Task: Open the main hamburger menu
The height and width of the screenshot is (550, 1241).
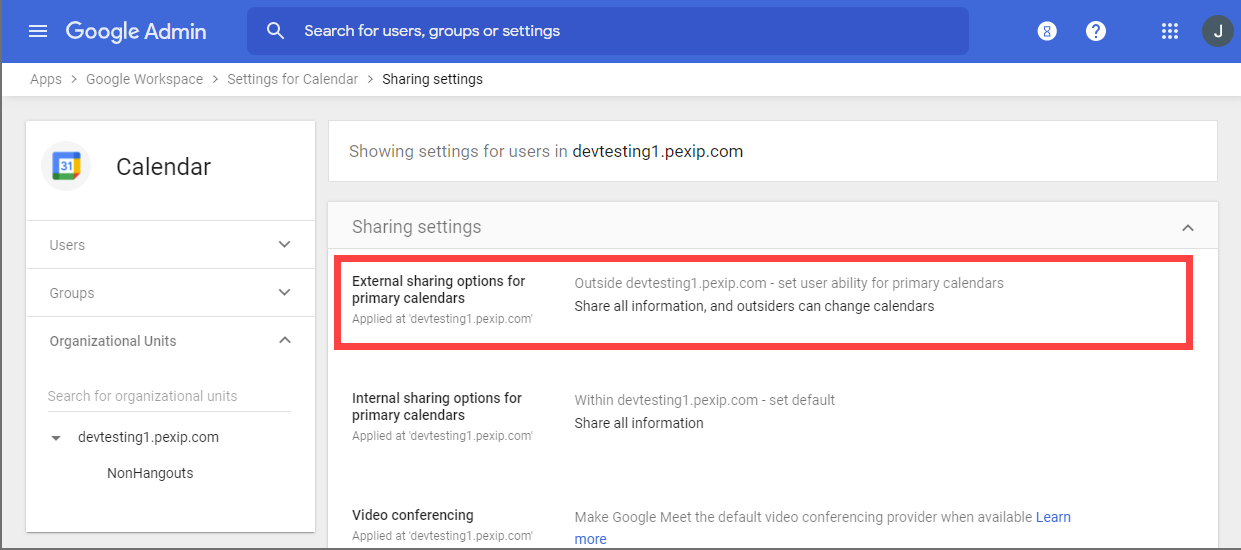Action: pyautogui.click(x=38, y=31)
